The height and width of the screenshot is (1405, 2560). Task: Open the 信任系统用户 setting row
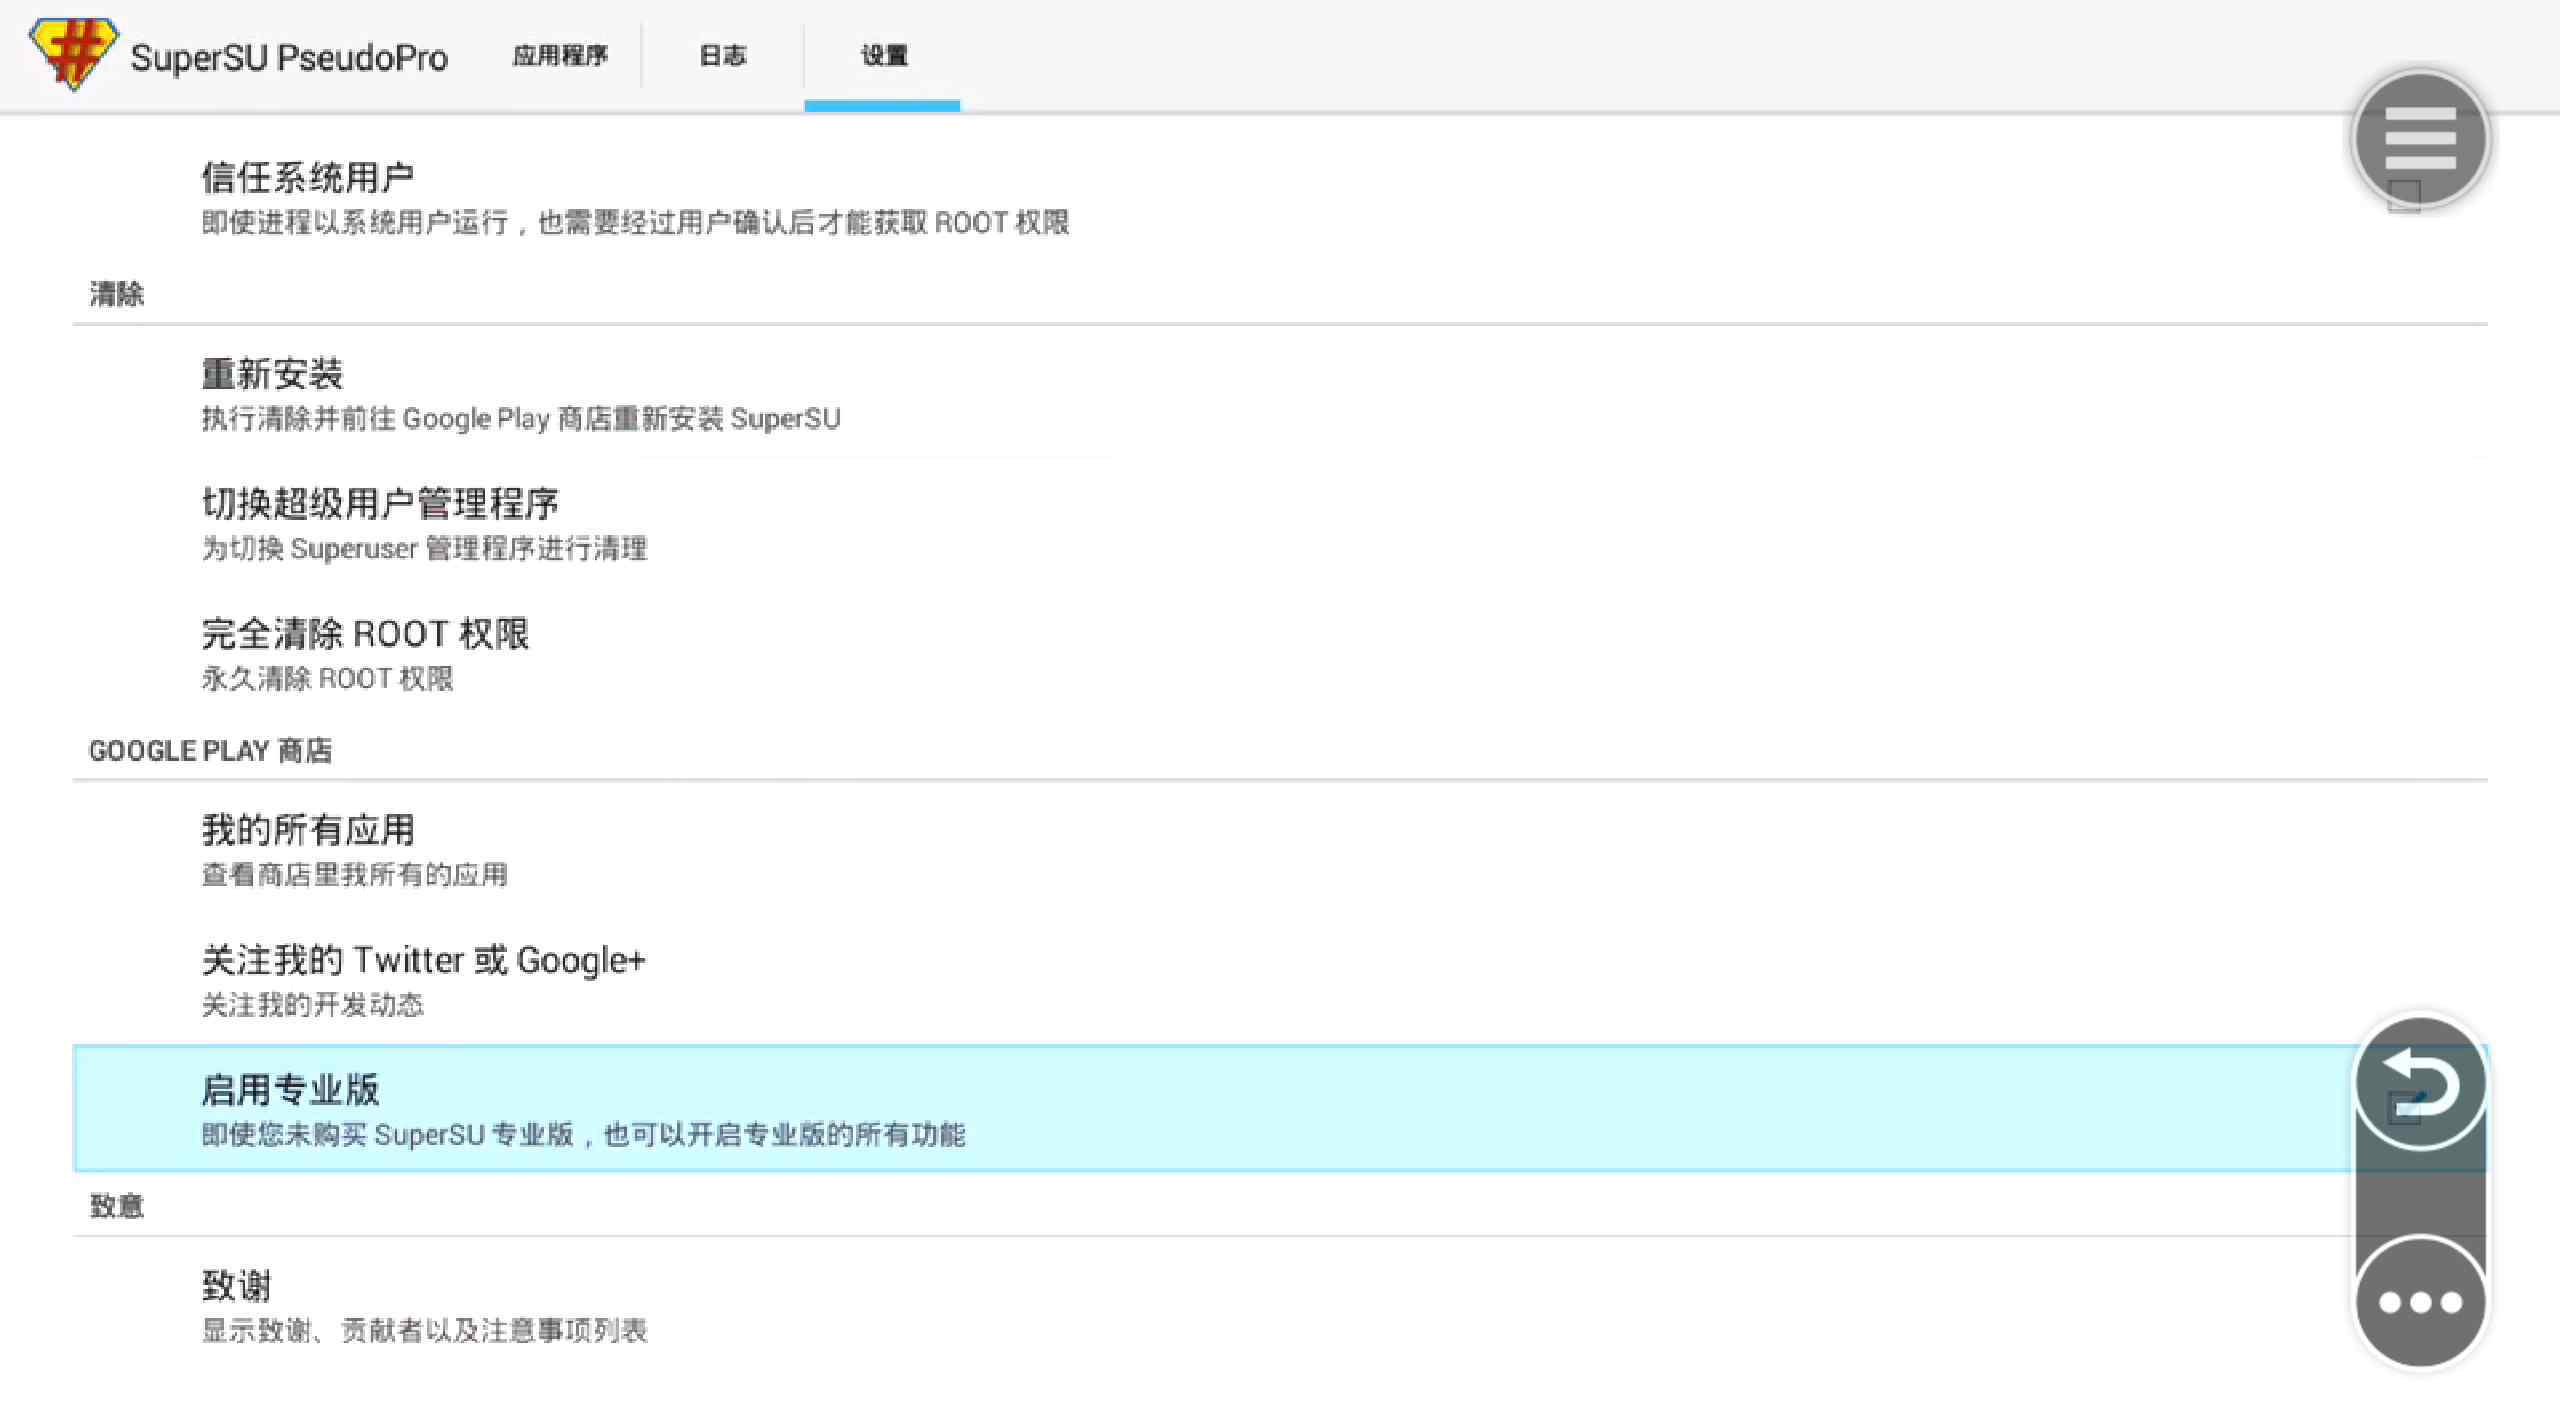[1280, 198]
